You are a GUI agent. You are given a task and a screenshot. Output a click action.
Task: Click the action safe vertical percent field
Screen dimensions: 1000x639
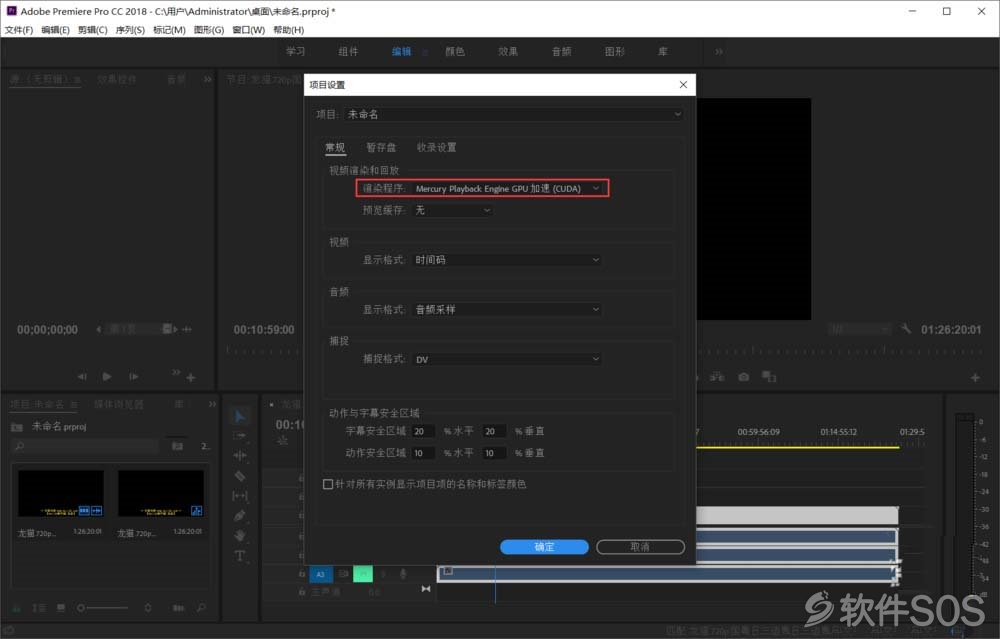click(x=494, y=453)
